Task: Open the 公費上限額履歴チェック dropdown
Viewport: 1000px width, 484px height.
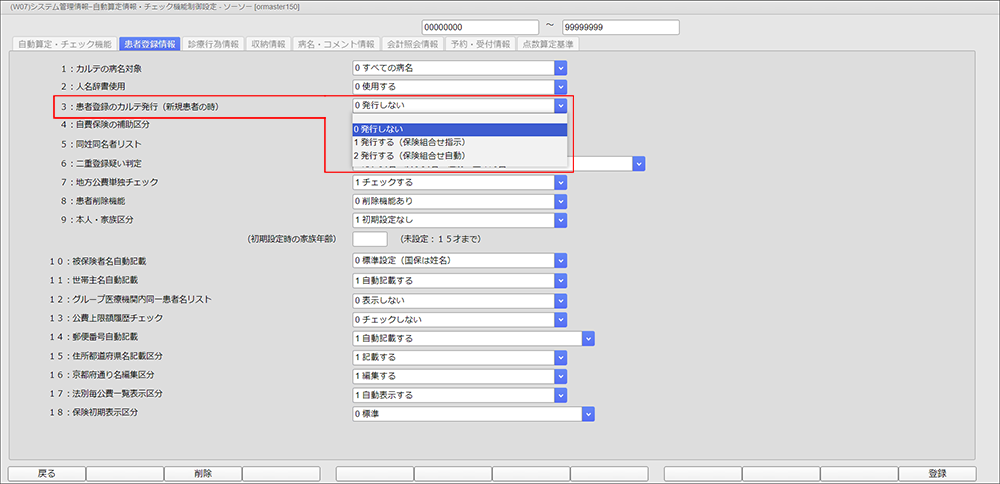Action: (x=561, y=319)
